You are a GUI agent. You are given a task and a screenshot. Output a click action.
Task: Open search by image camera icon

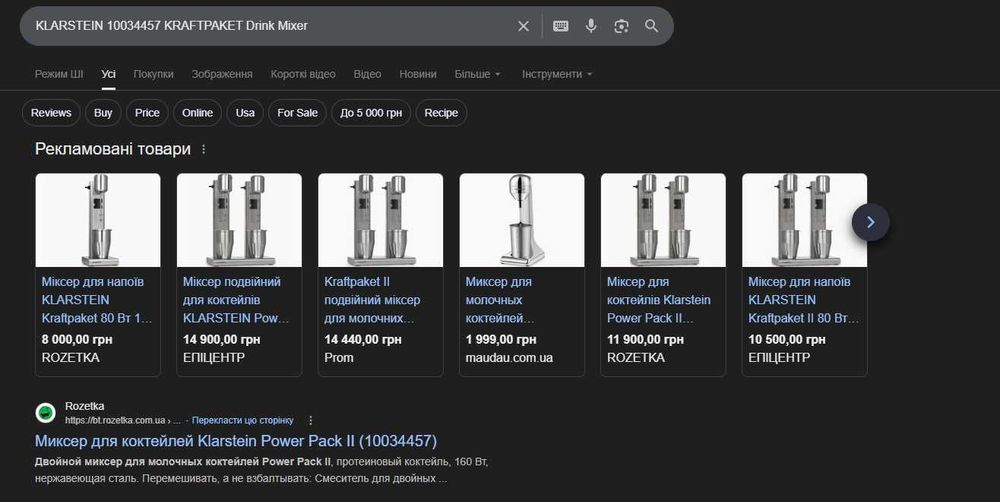pos(621,26)
